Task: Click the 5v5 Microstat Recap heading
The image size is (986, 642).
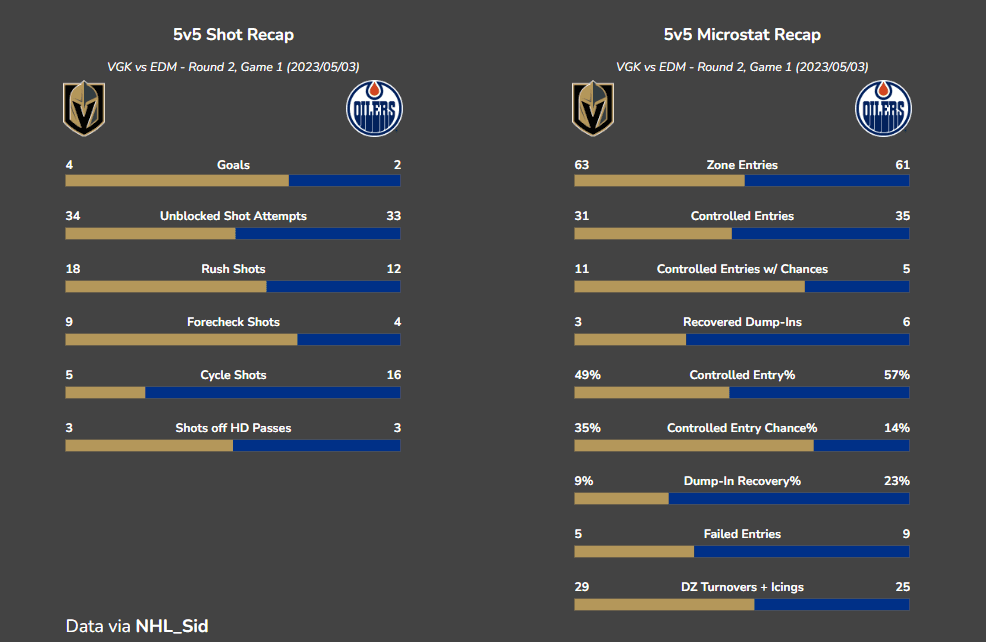Action: coord(742,35)
